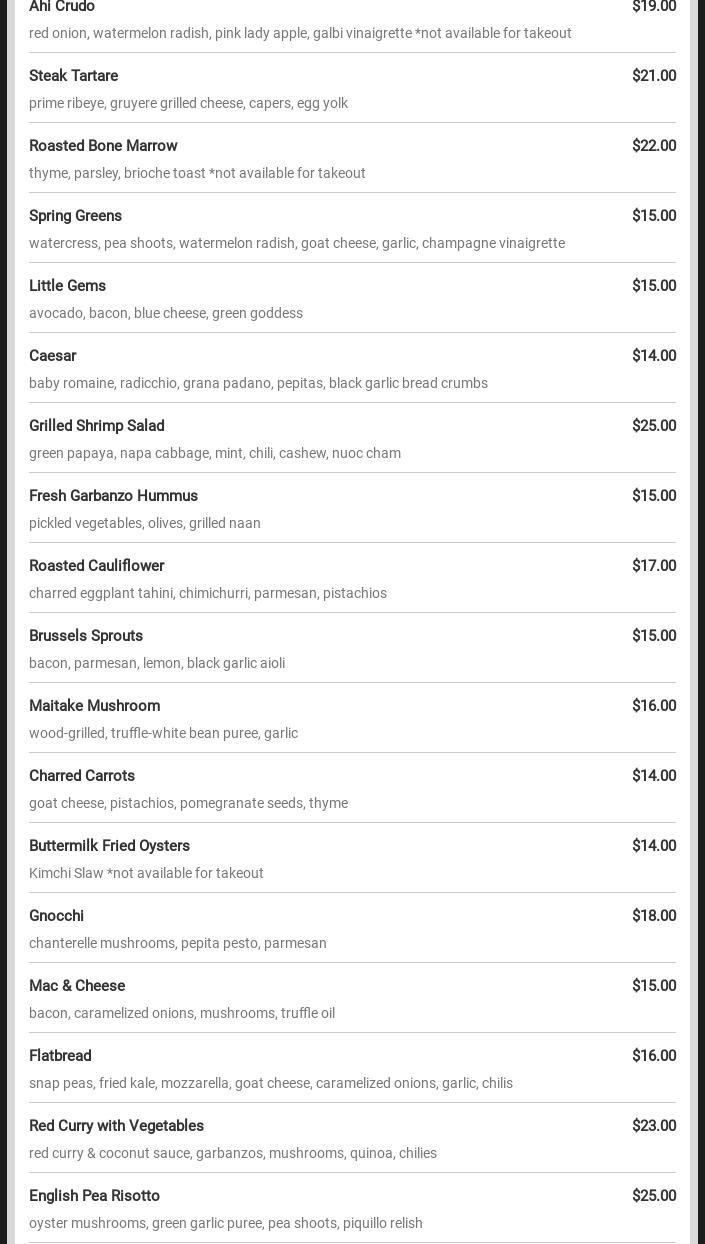Click the $22.00 Roasted Bone Marrow price

(654, 146)
